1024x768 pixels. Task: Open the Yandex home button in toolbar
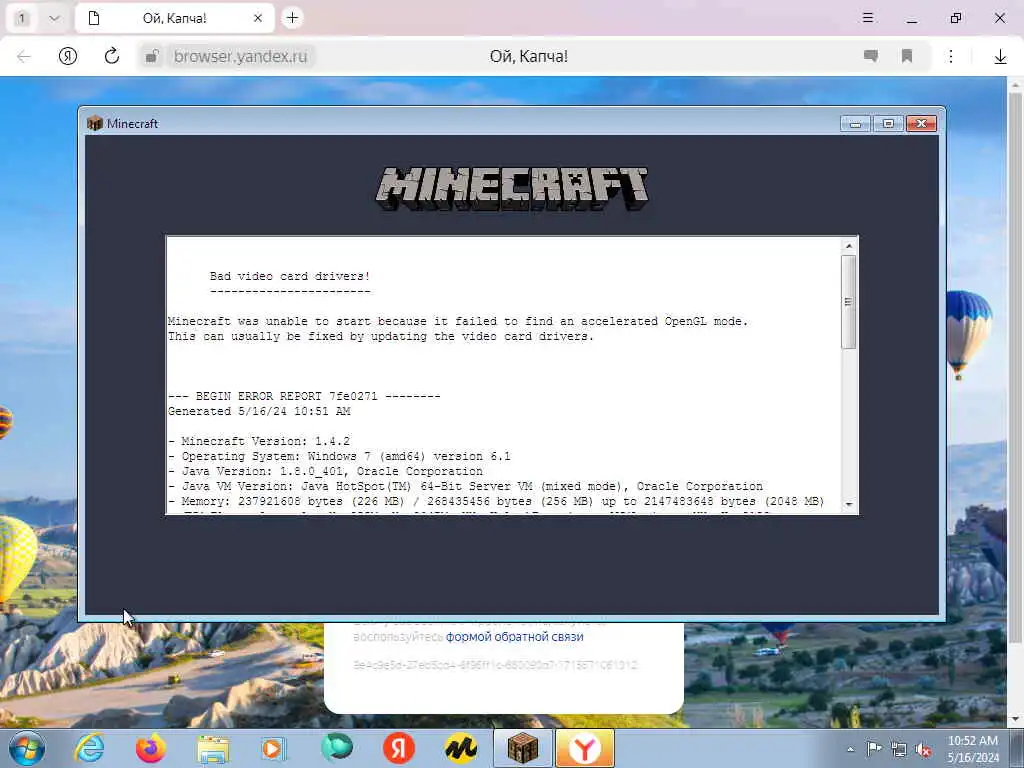(x=68, y=56)
